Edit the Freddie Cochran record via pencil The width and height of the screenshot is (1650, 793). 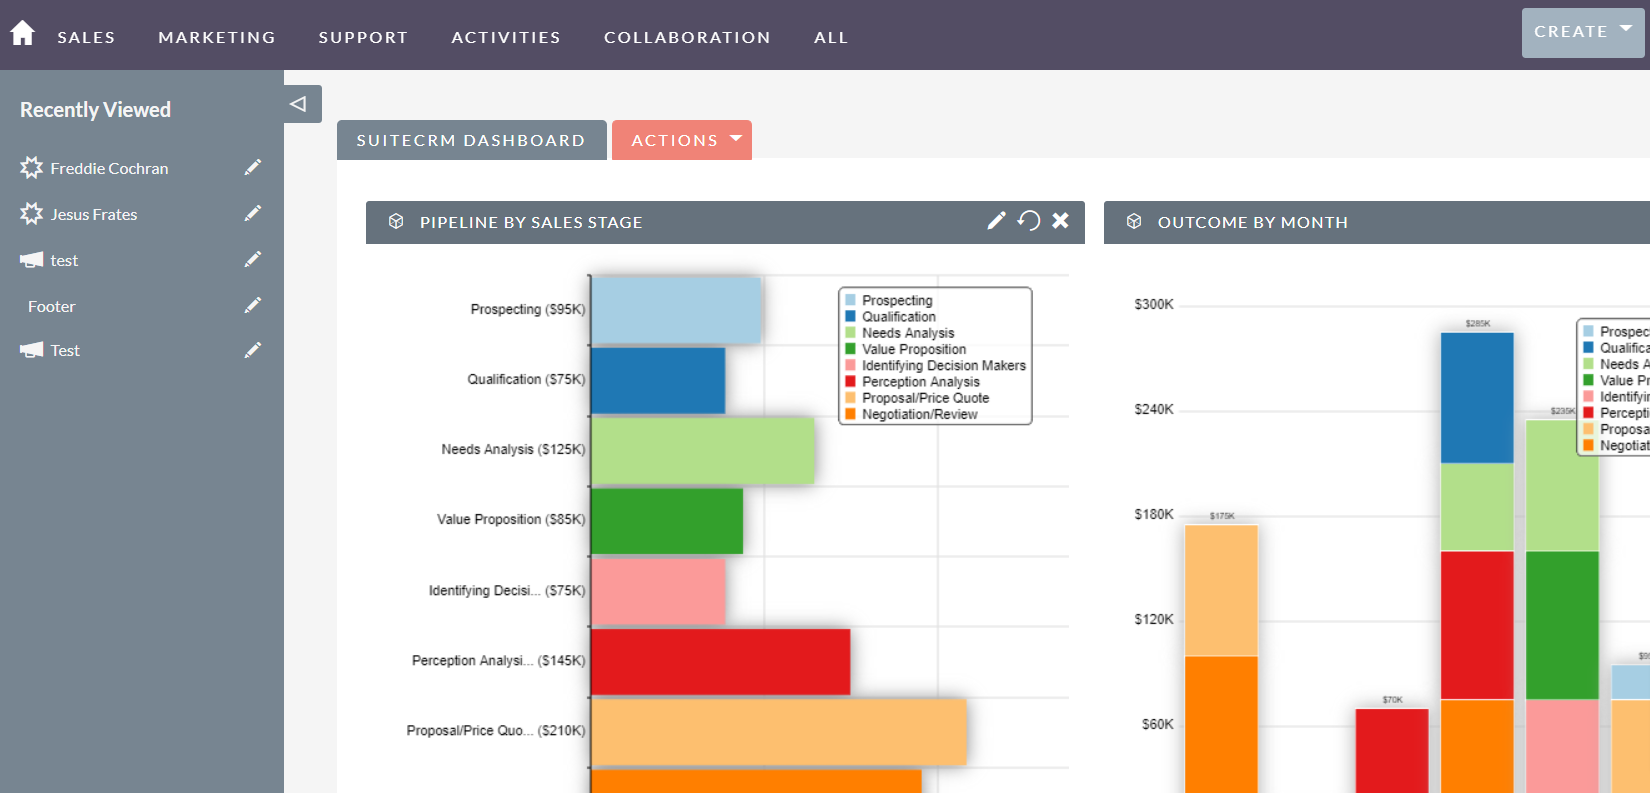tap(253, 167)
